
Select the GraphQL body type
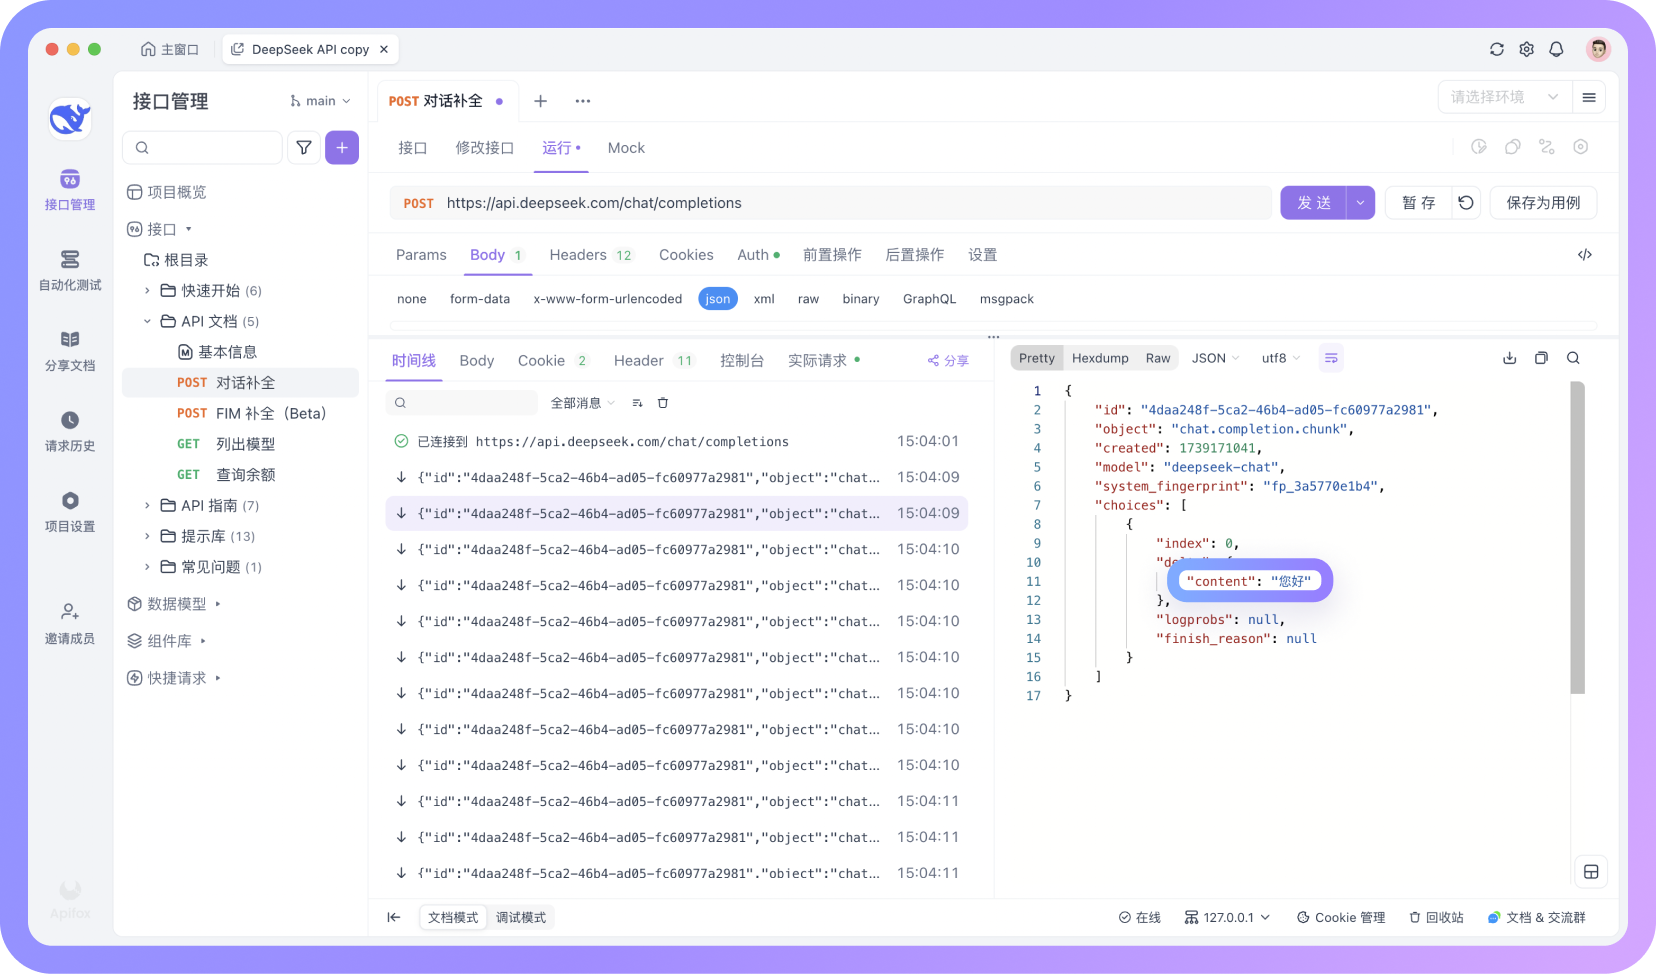point(929,299)
